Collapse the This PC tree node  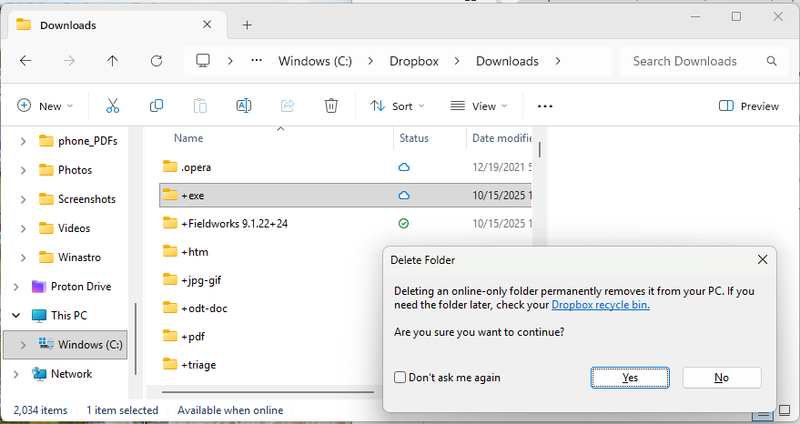tap(15, 315)
